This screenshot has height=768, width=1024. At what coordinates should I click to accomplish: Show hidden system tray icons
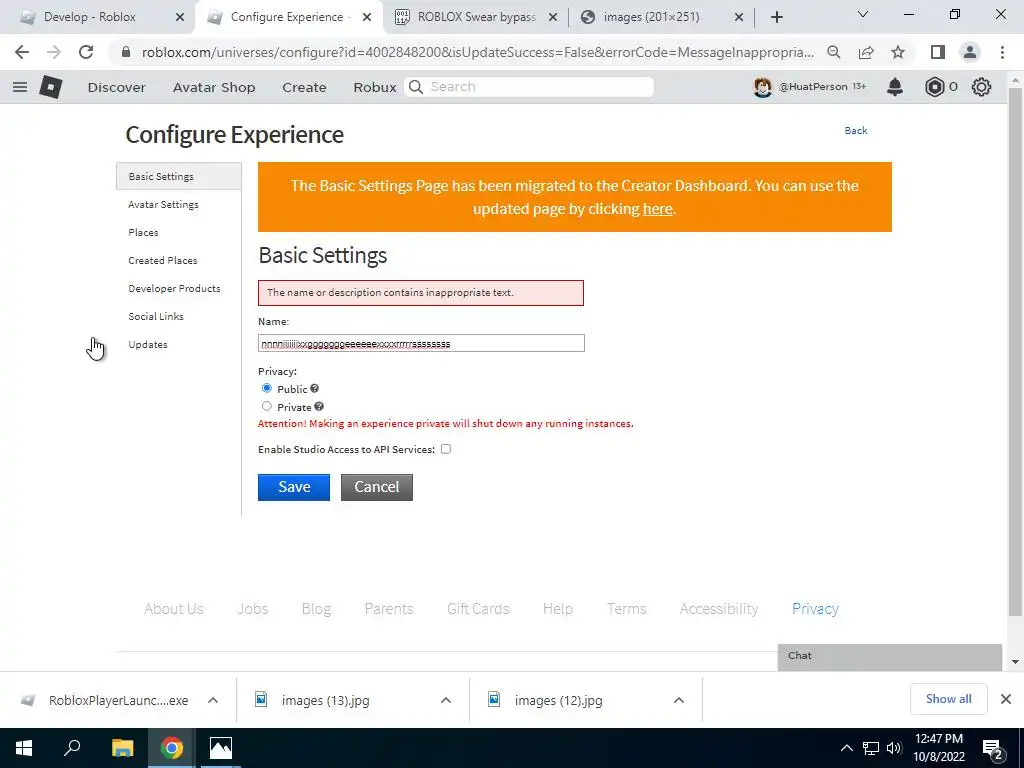(x=846, y=748)
